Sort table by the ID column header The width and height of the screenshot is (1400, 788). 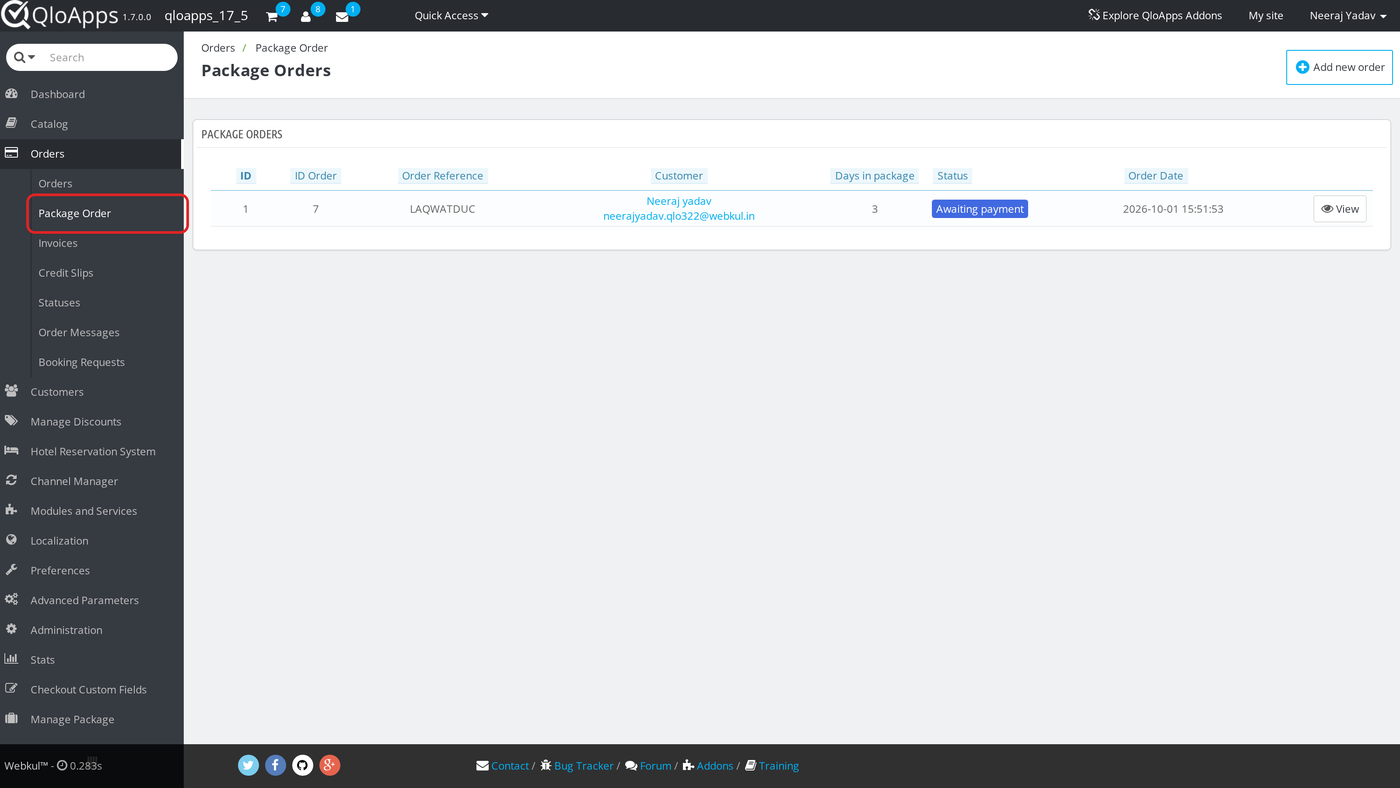point(246,176)
